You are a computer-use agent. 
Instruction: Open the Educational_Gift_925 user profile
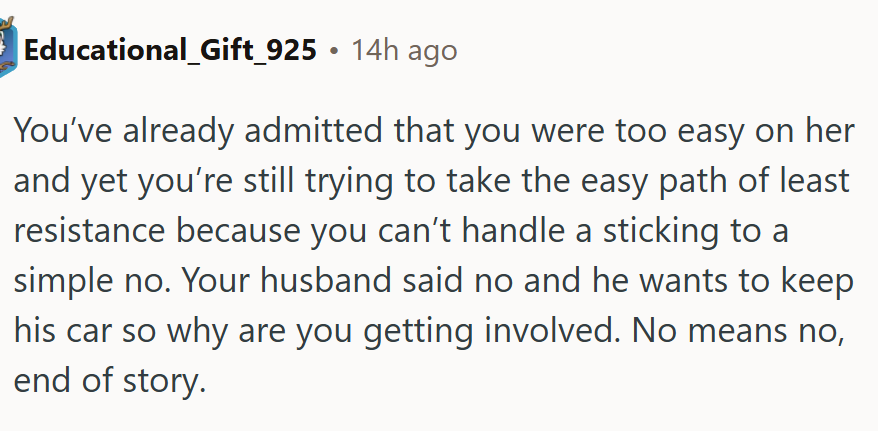171,49
